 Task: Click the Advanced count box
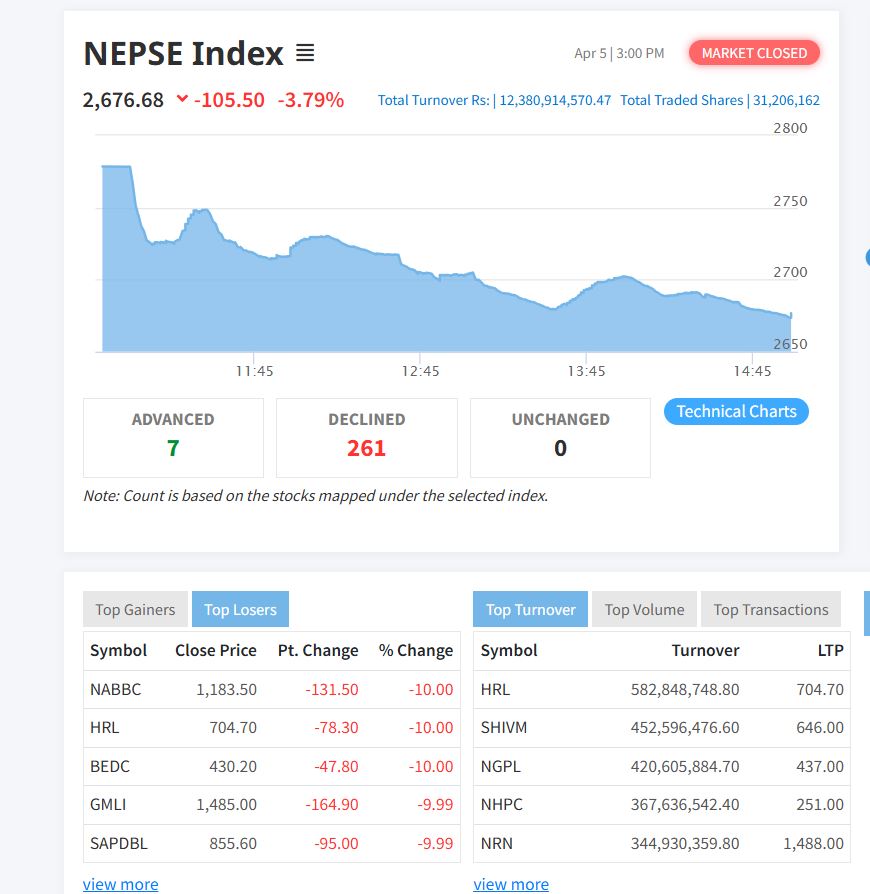click(173, 437)
